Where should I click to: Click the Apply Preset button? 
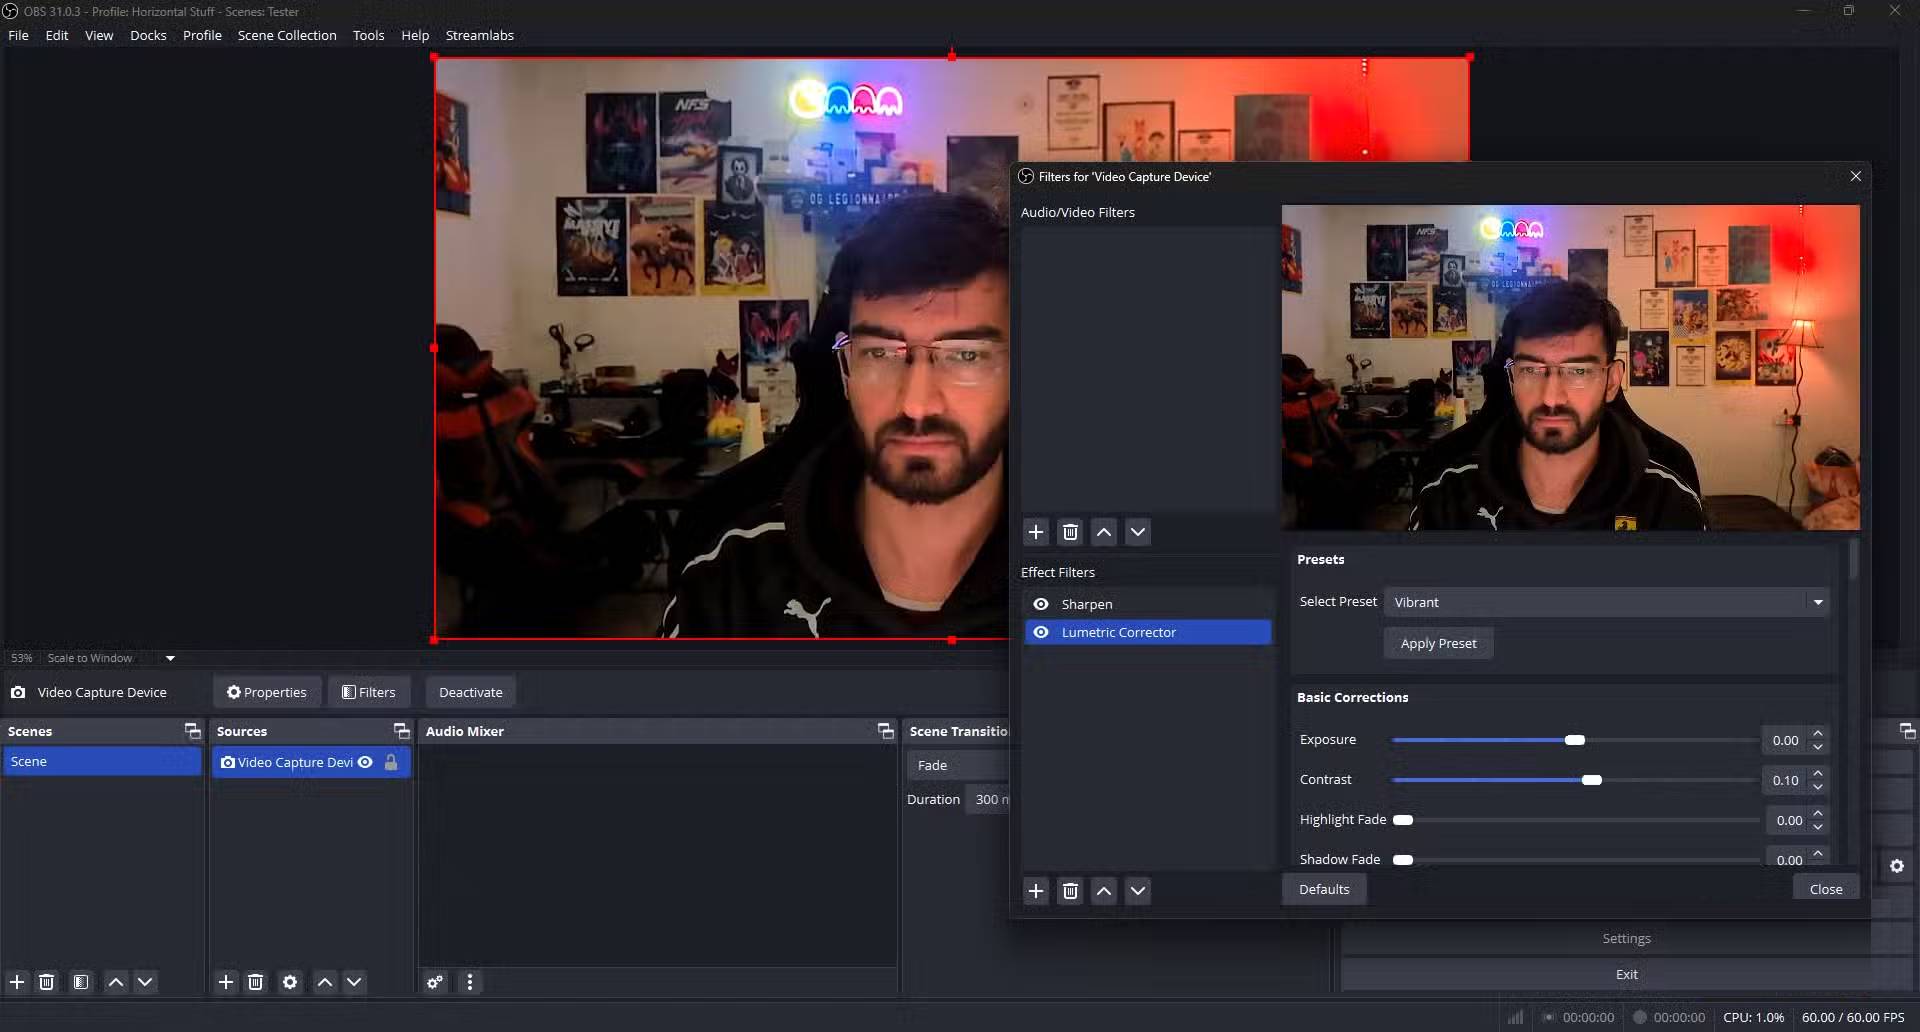point(1438,643)
